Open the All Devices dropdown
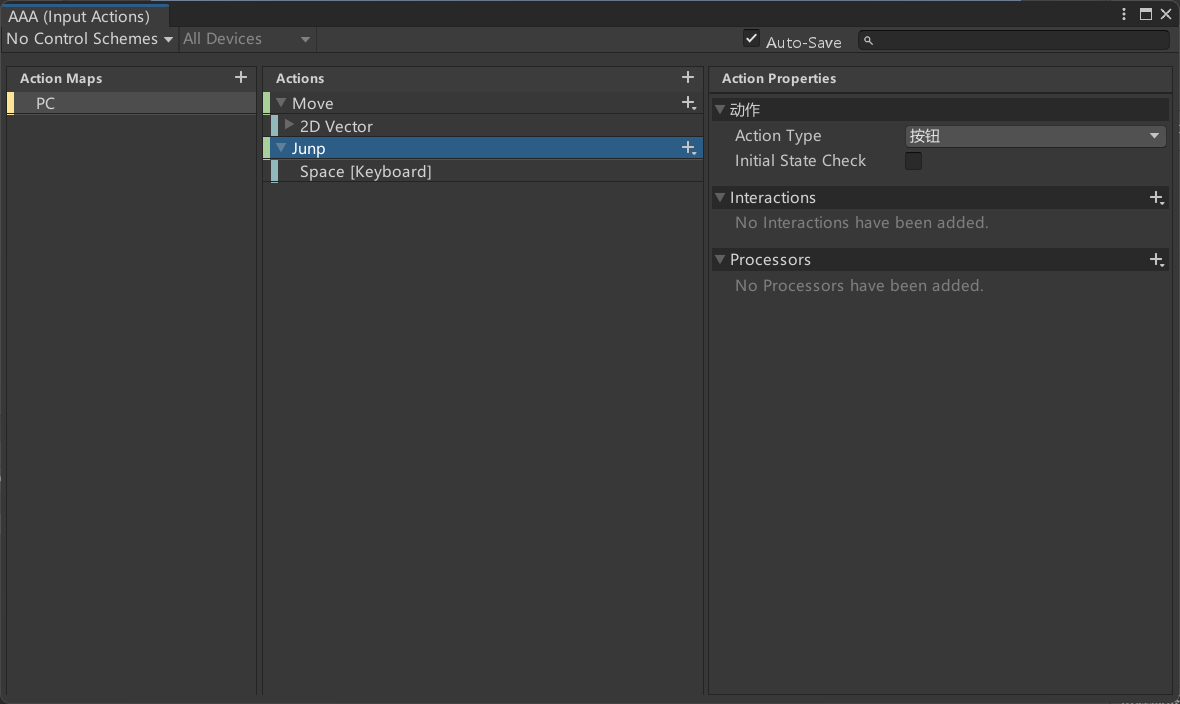 point(247,38)
